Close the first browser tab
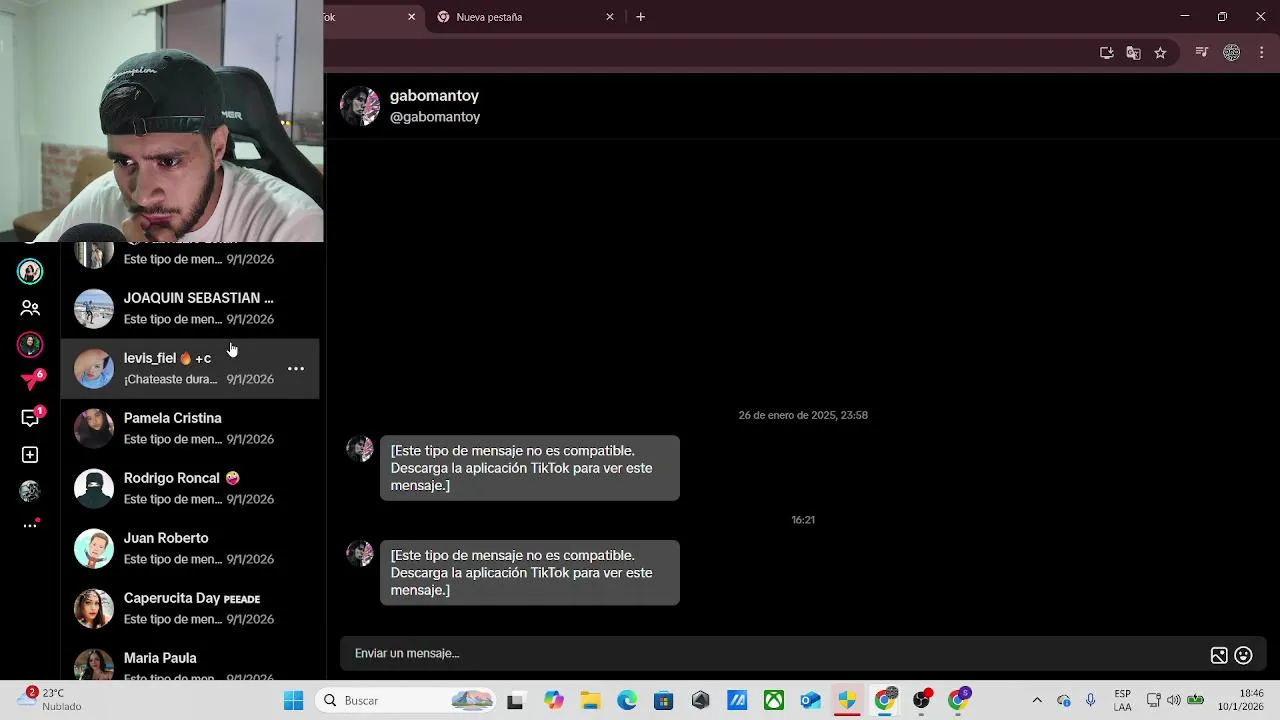 [x=411, y=17]
